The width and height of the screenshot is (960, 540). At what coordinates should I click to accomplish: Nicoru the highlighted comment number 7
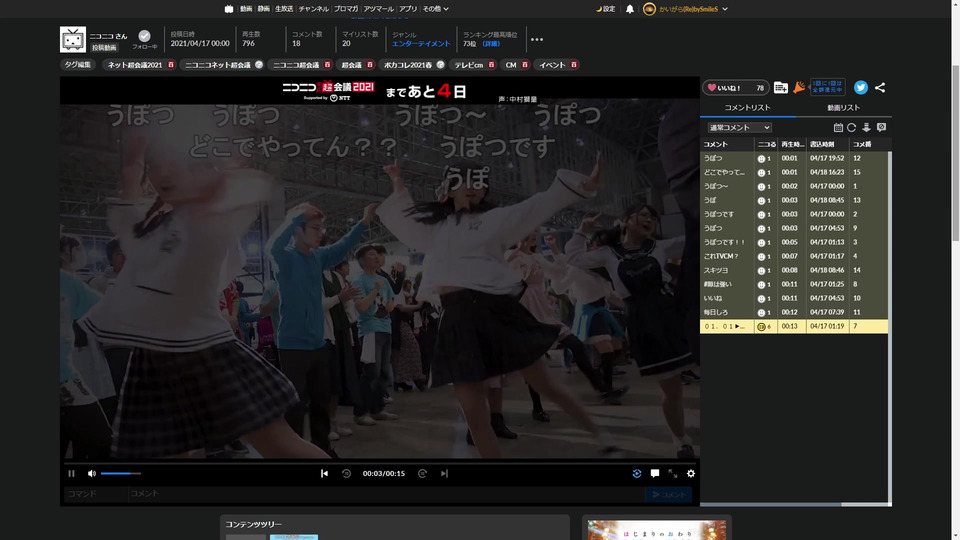(762, 327)
